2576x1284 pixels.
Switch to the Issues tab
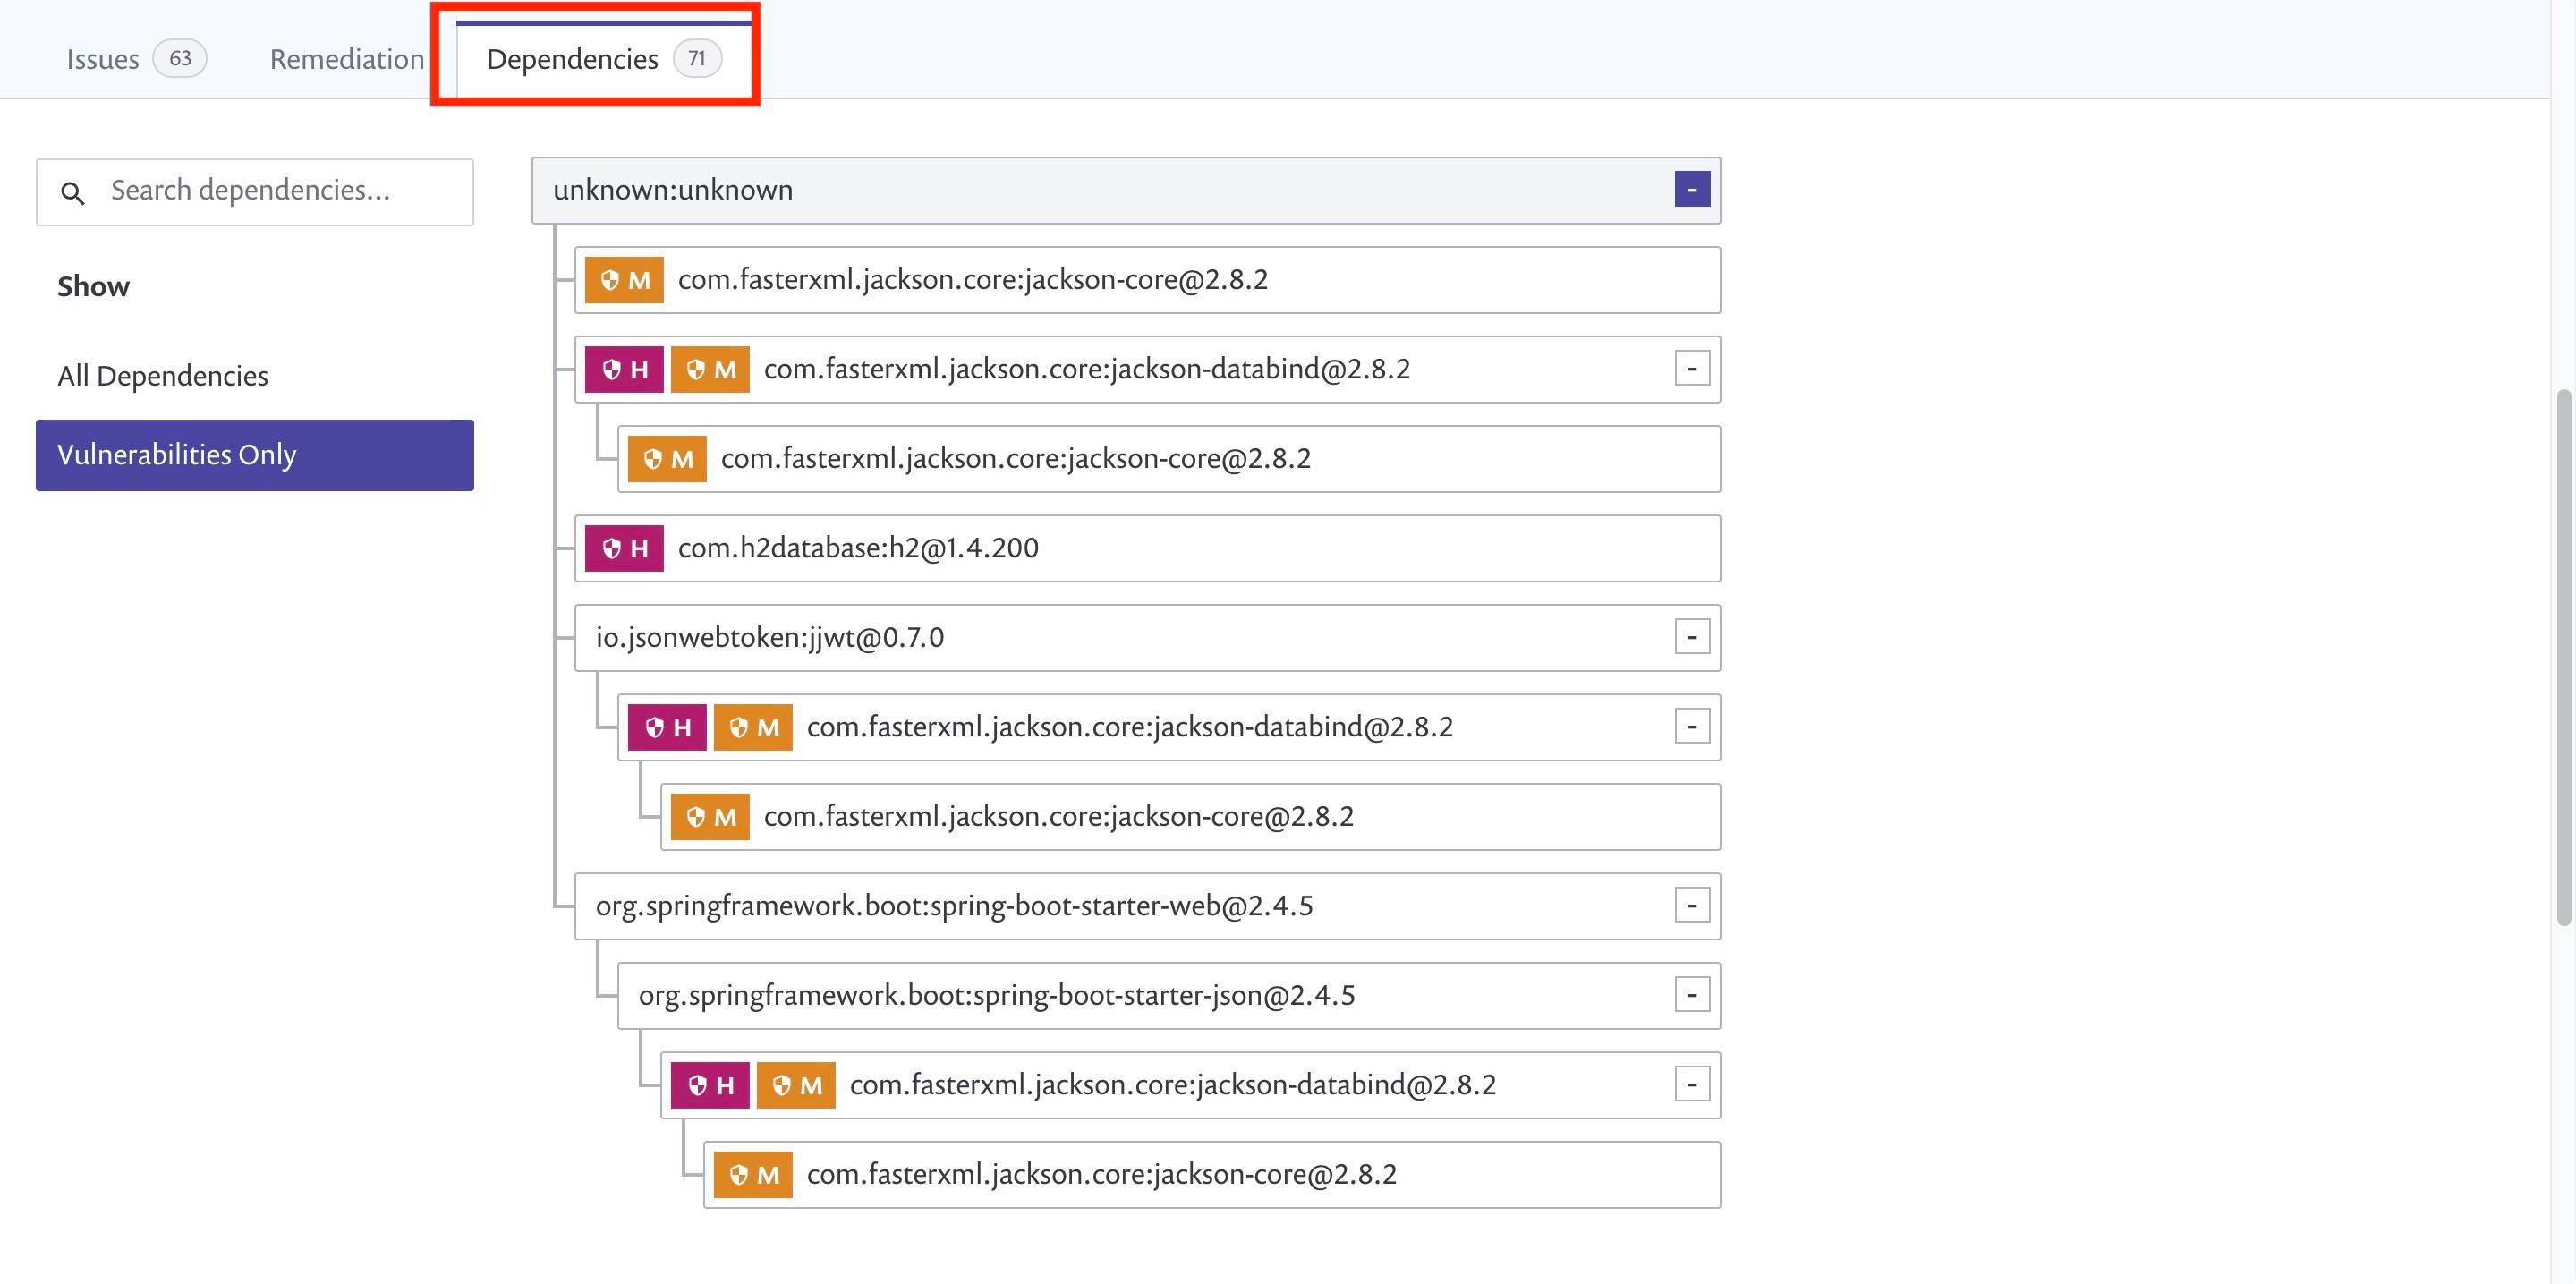tap(135, 59)
